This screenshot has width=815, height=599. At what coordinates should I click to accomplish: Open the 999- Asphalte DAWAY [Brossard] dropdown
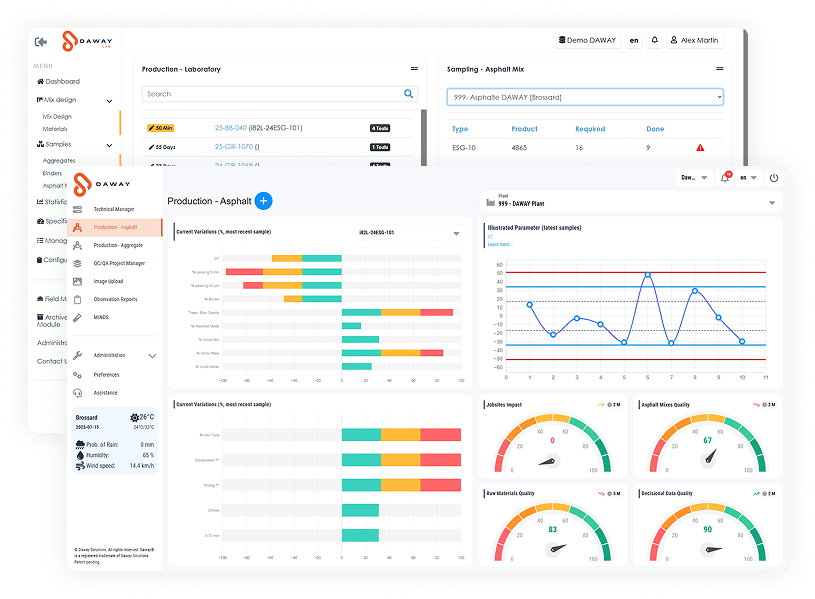click(584, 97)
